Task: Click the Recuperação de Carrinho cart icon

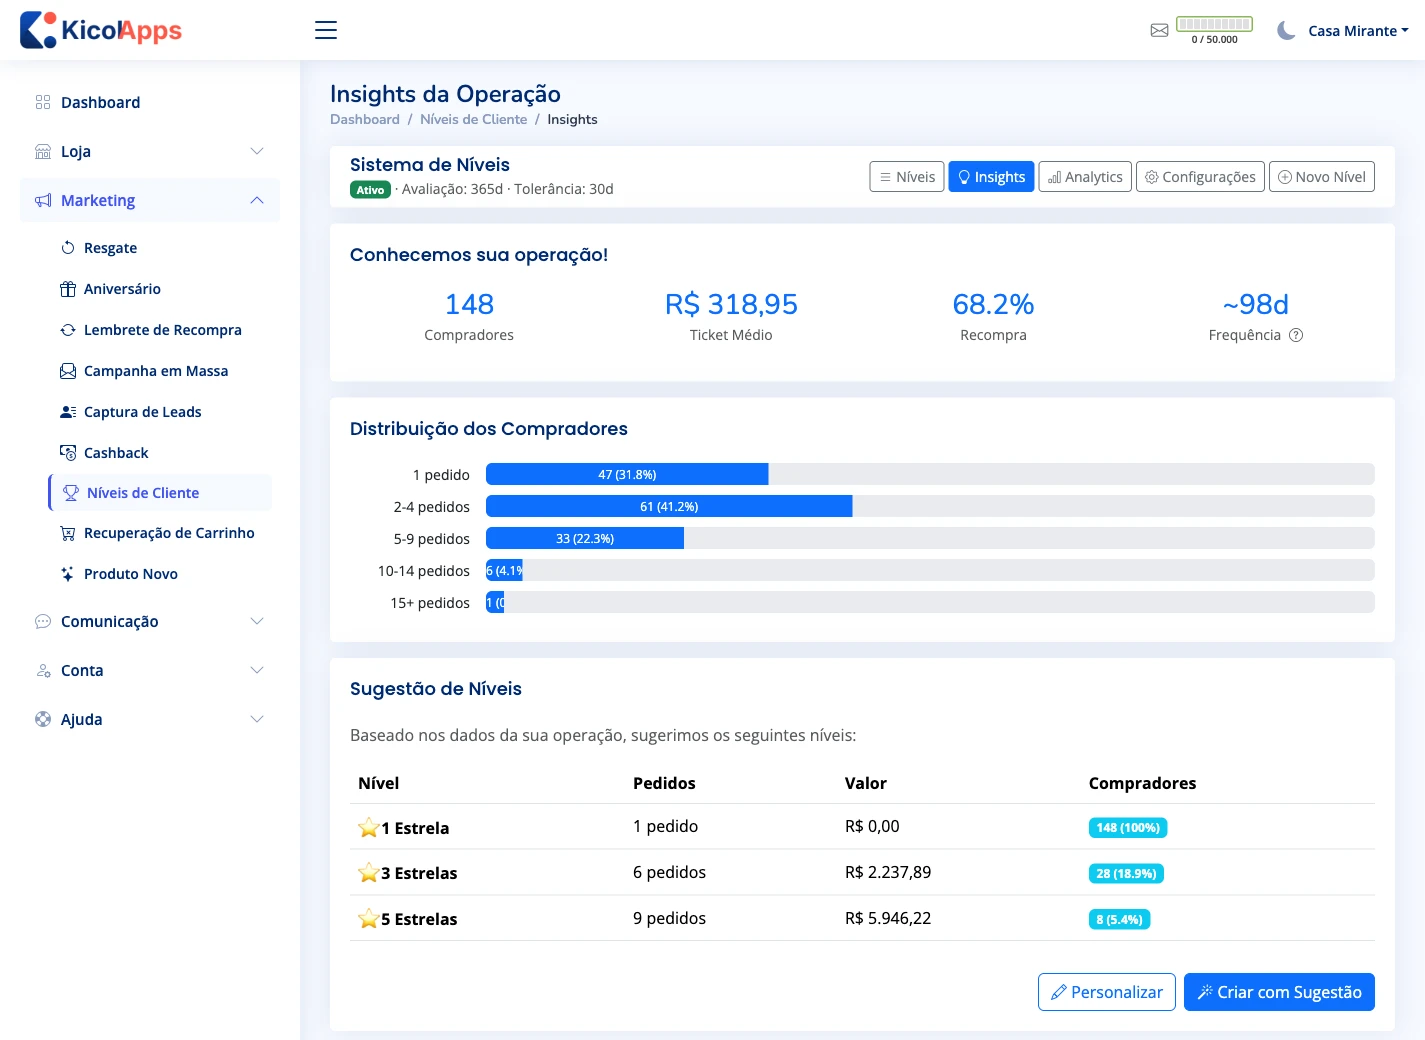Action: click(x=68, y=533)
